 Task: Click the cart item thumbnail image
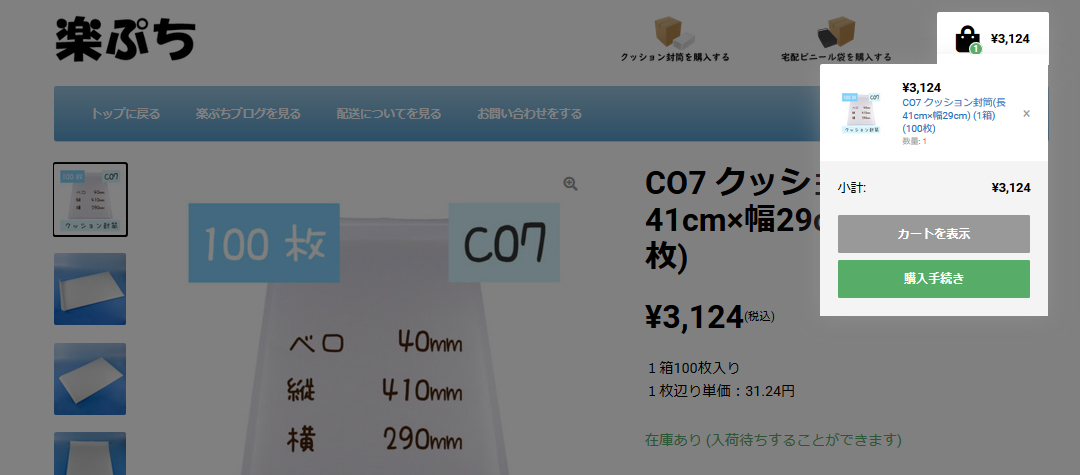(x=863, y=113)
